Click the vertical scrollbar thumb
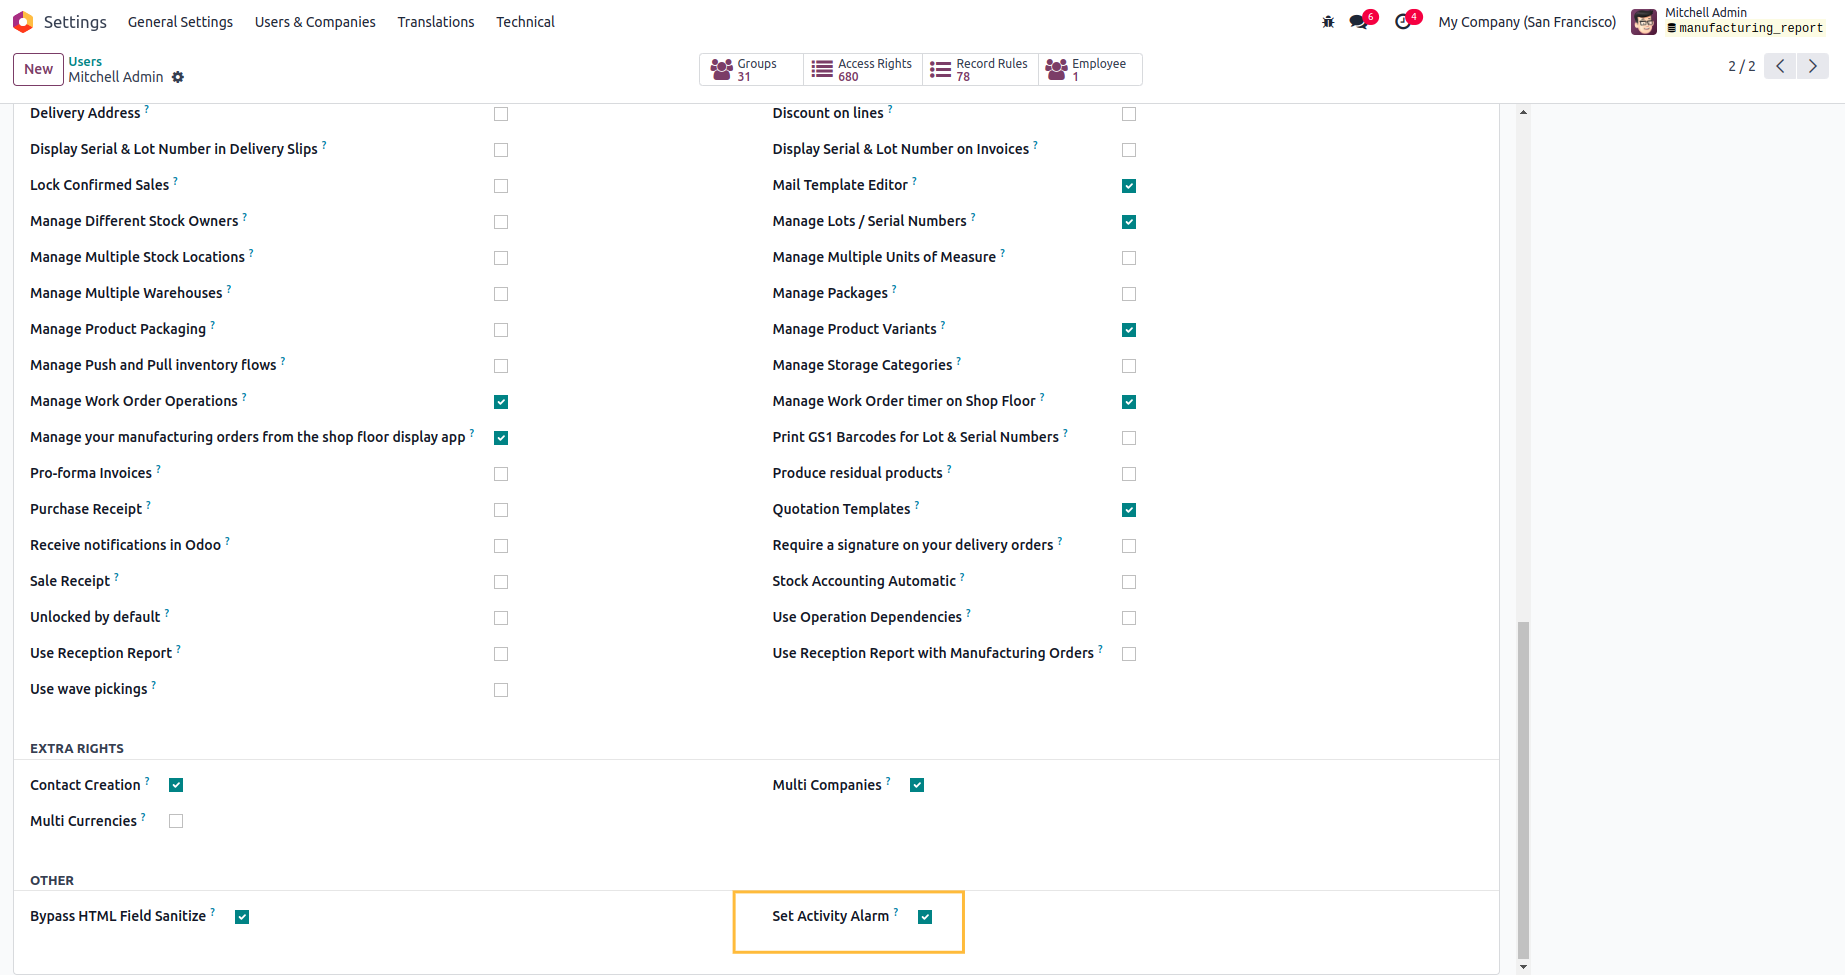The height and width of the screenshot is (975, 1845). point(1523,788)
